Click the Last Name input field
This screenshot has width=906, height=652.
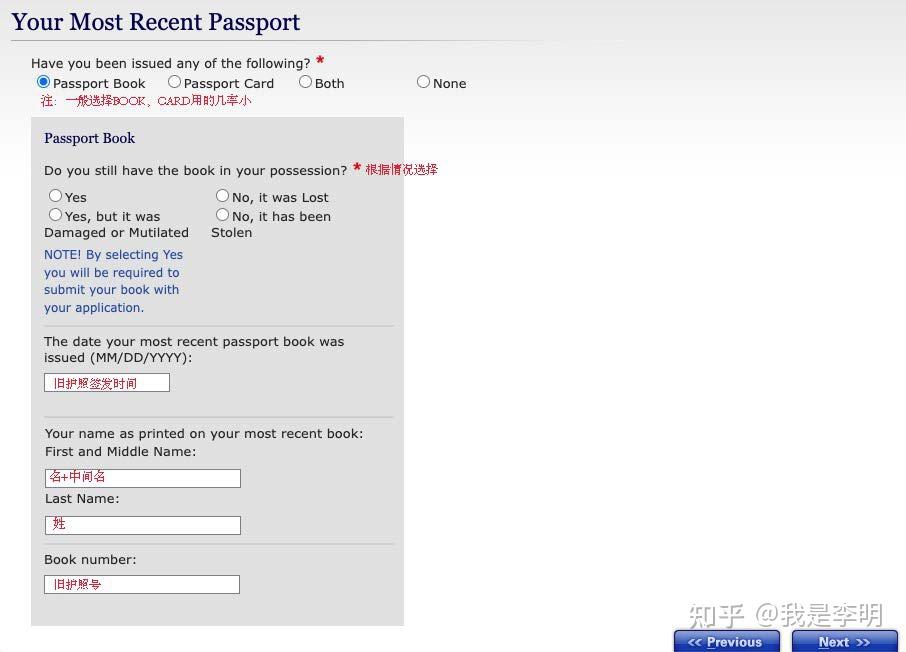tap(143, 525)
